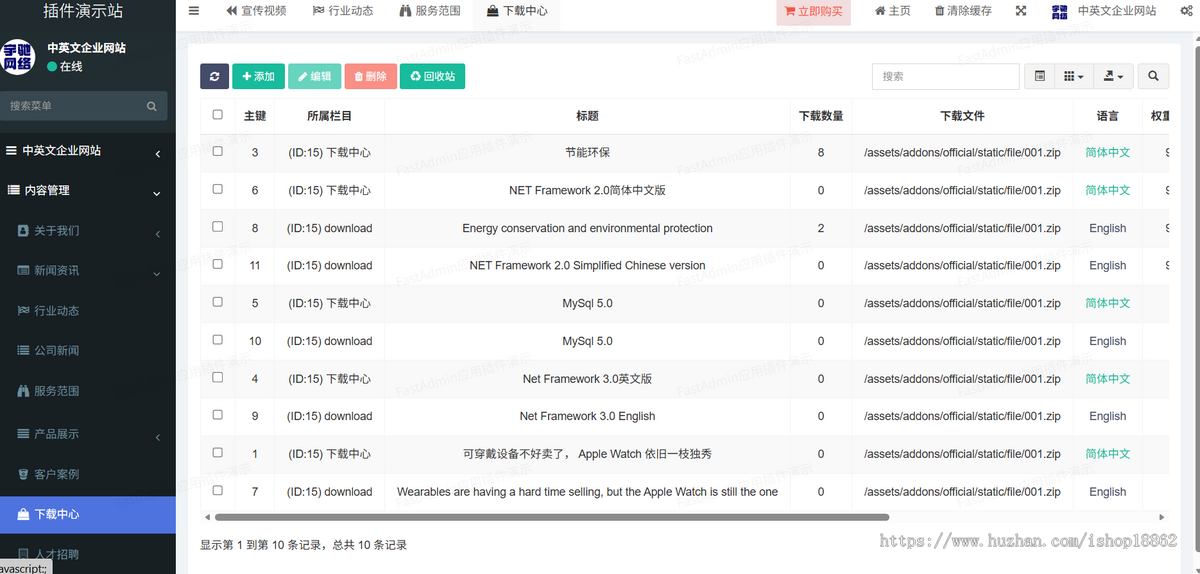Open the export data dropdown
The image size is (1200, 574).
[x=1113, y=76]
